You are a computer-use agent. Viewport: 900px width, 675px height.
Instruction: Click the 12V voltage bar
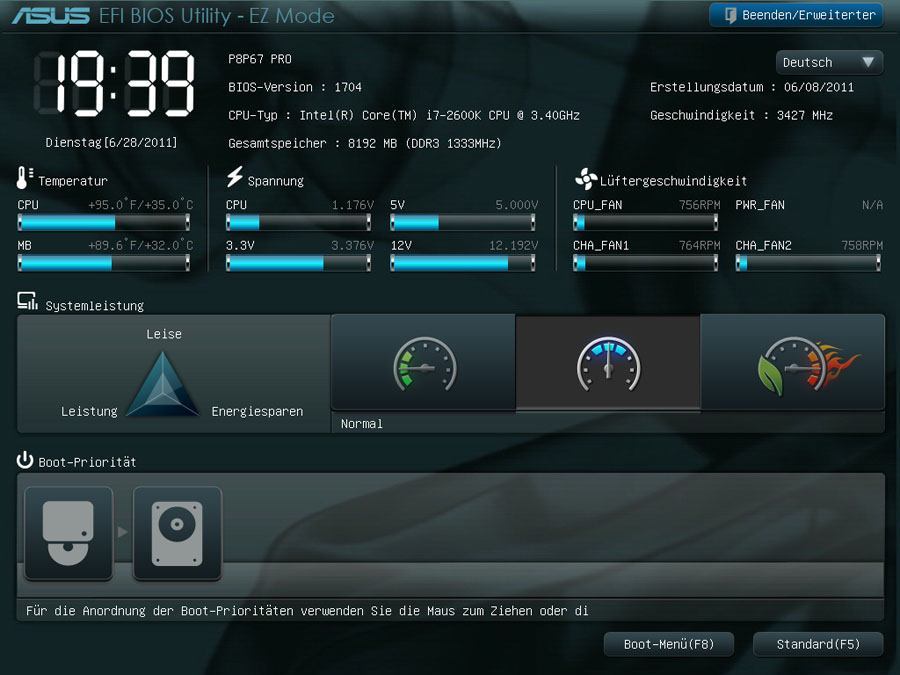(x=463, y=263)
